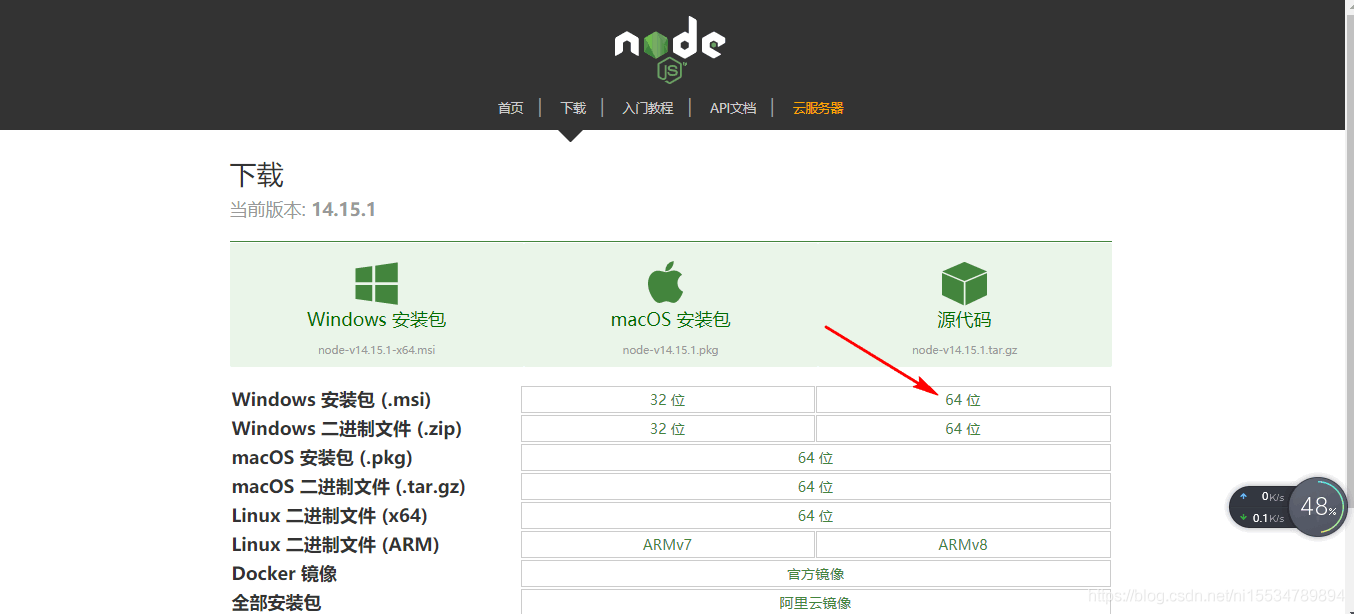Viewport: 1354px width, 614px height.
Task: Click the Windows 安装包 link
Action: pyautogui.click(x=376, y=320)
